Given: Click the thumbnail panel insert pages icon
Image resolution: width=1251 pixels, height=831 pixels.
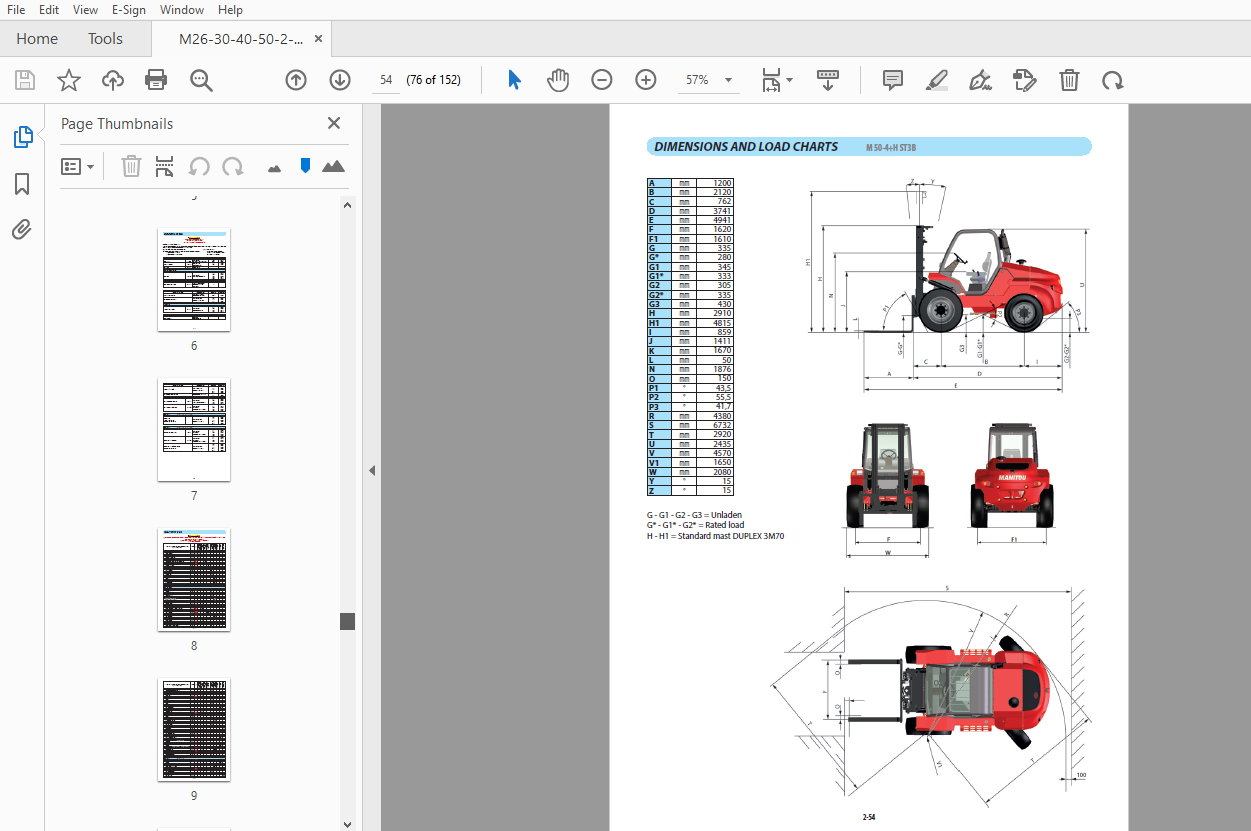Looking at the screenshot, I should (x=165, y=167).
